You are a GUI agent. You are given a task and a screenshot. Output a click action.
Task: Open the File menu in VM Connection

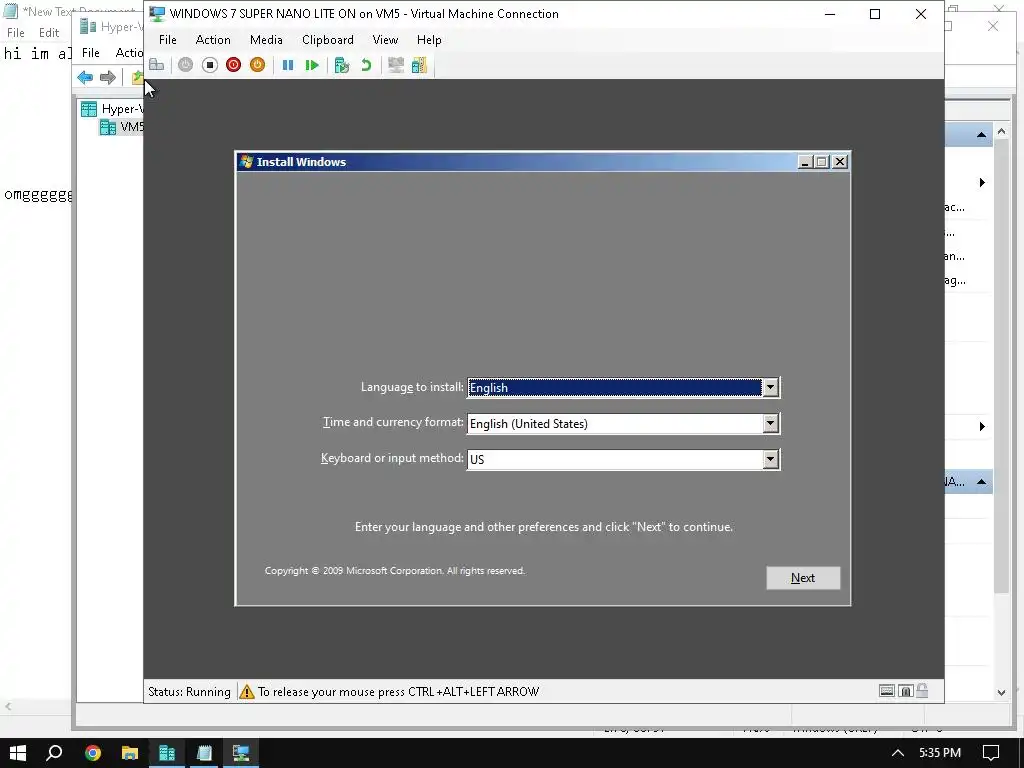[168, 40]
